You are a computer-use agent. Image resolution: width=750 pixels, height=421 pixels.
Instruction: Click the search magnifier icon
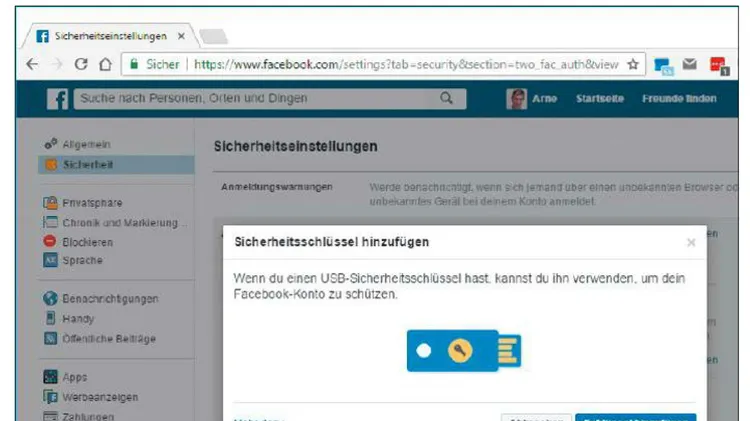(x=446, y=99)
